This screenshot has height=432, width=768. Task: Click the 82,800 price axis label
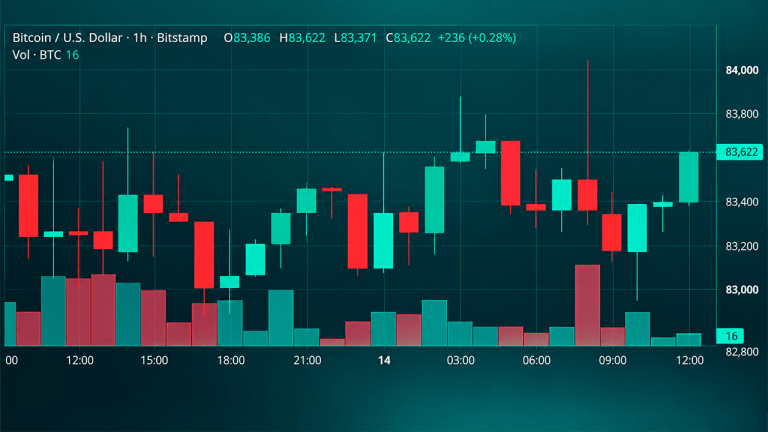click(742, 352)
